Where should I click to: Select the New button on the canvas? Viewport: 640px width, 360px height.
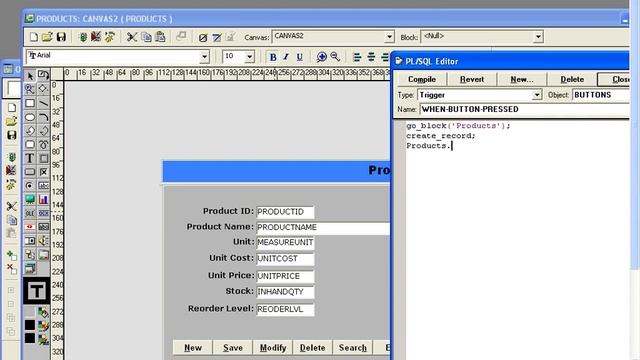(193, 348)
